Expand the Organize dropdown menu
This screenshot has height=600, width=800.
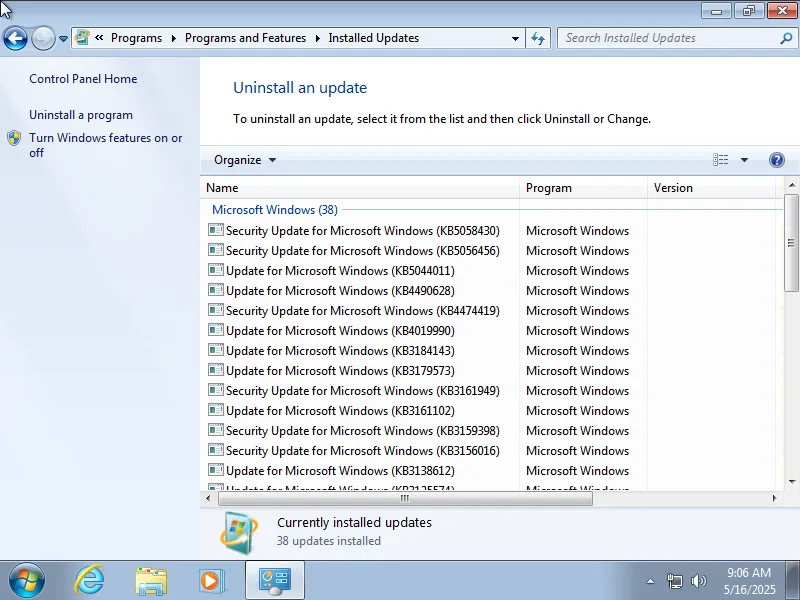pos(245,160)
